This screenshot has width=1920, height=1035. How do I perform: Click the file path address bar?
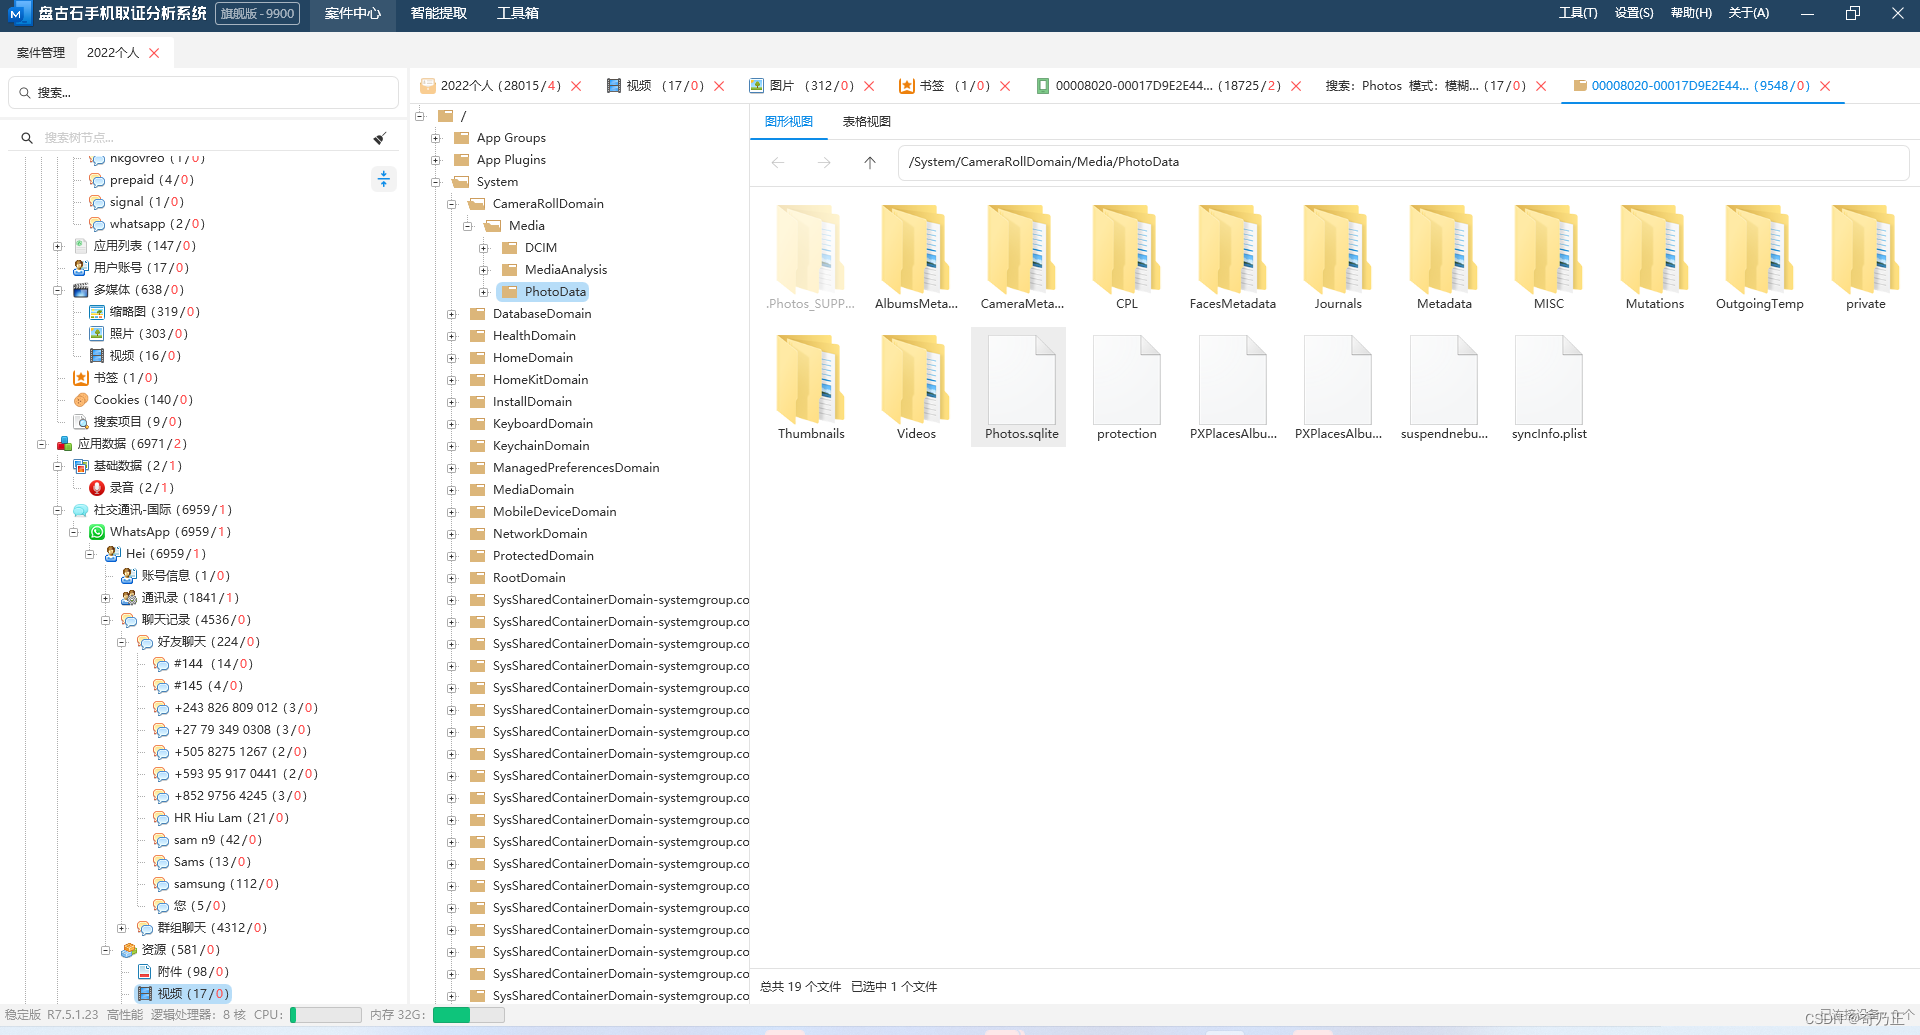1400,162
